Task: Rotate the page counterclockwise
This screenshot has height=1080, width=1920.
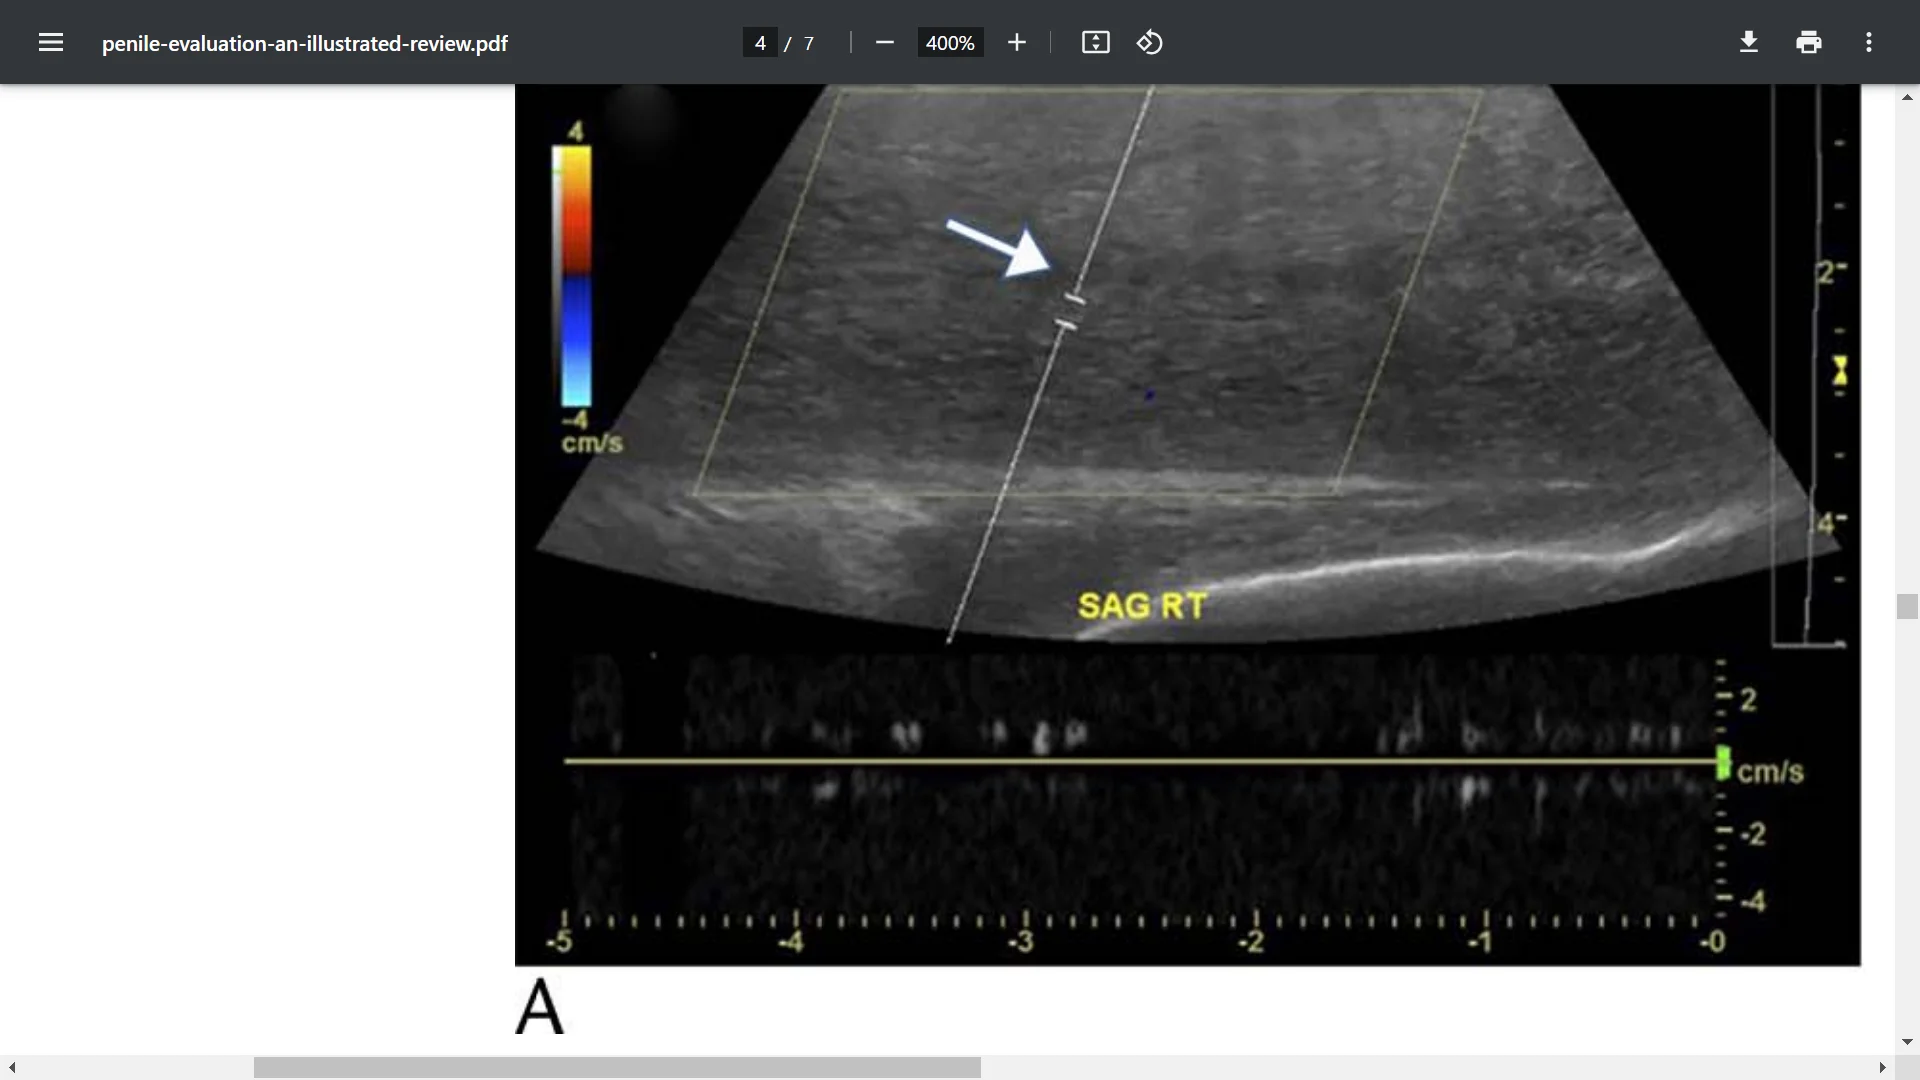Action: tap(1149, 42)
